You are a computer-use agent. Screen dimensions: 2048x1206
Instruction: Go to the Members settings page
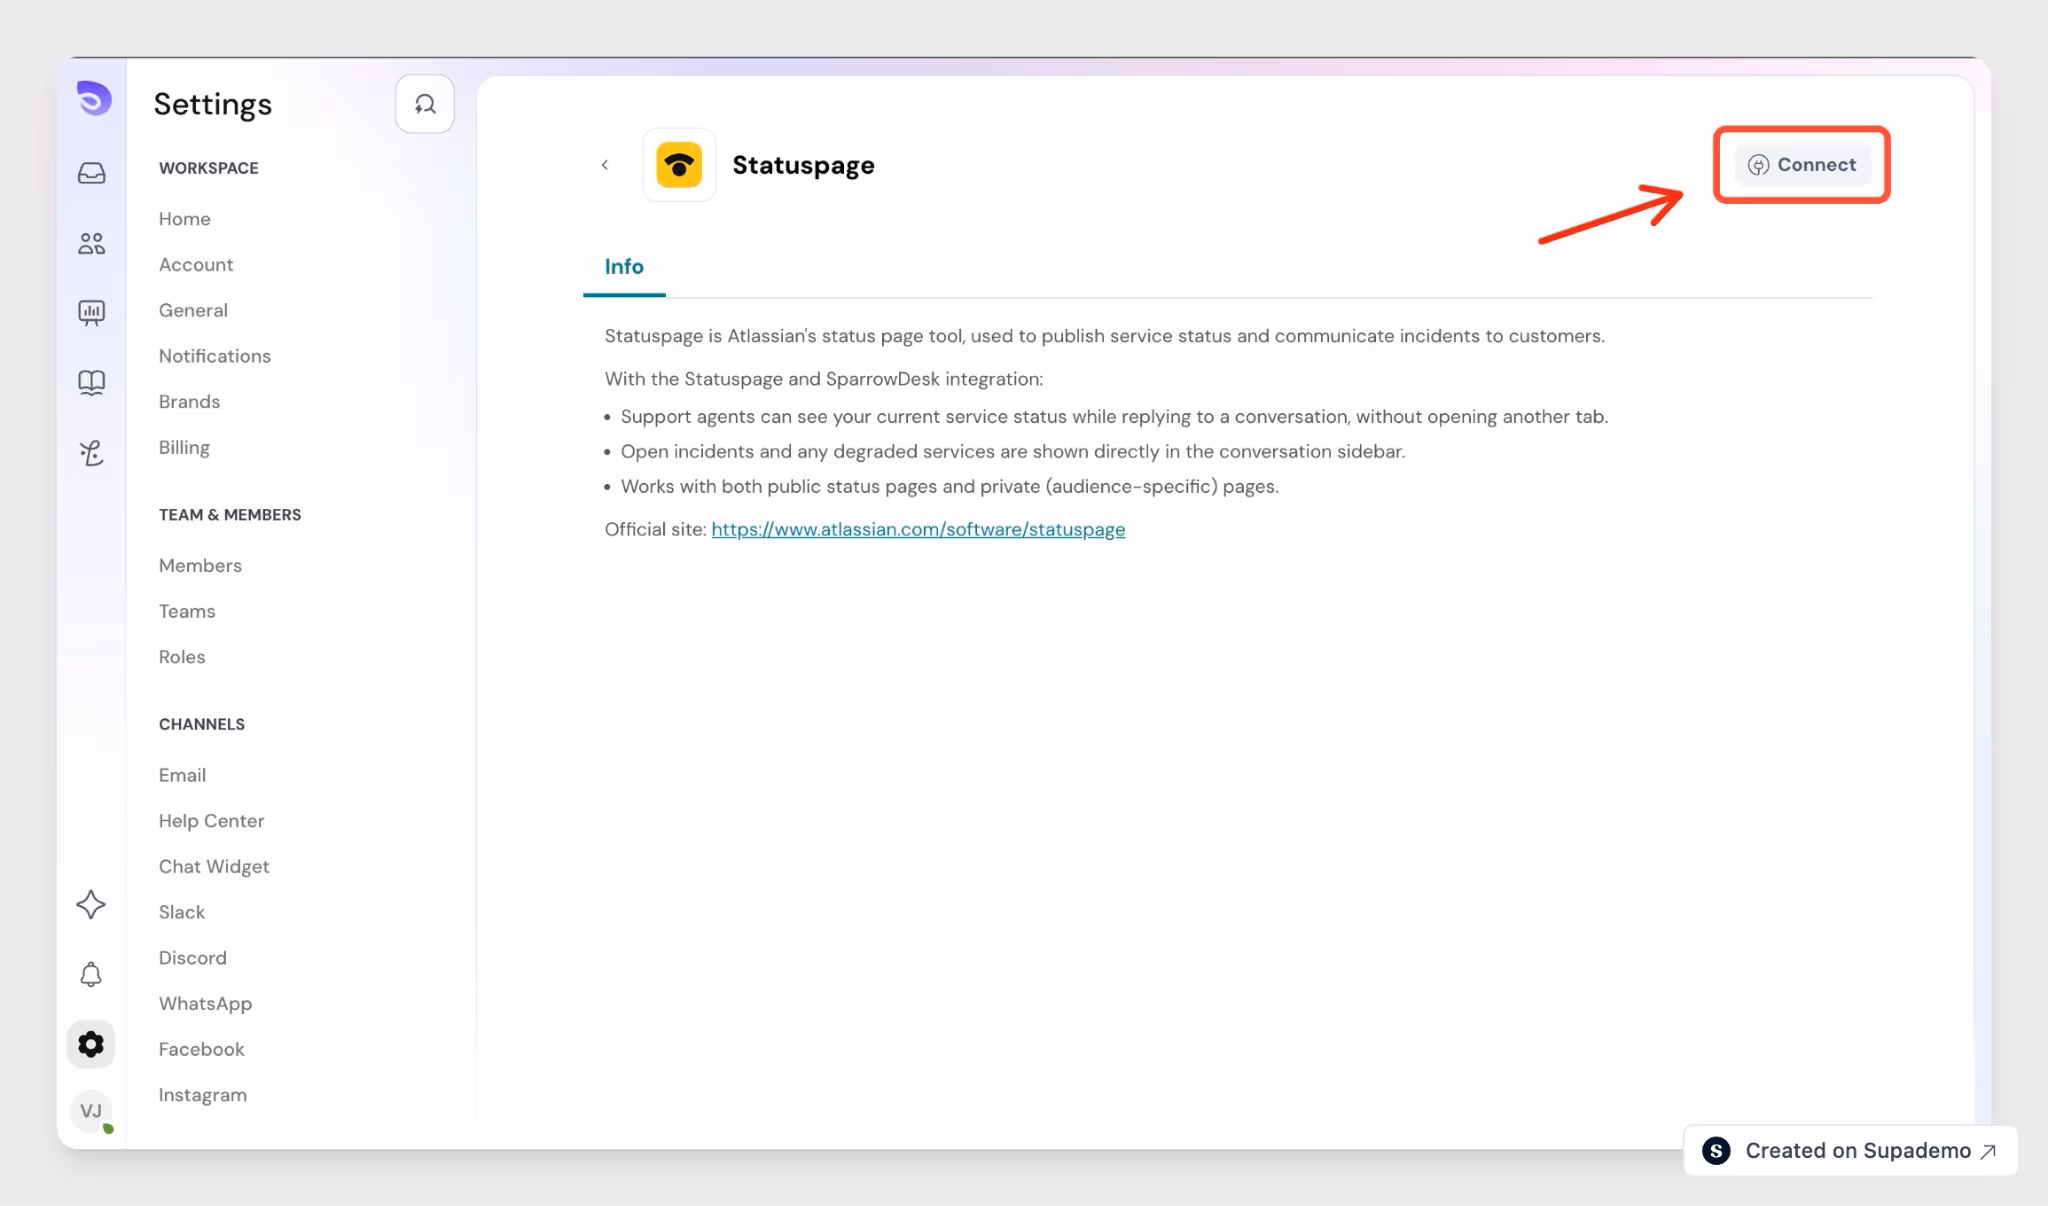(x=200, y=565)
